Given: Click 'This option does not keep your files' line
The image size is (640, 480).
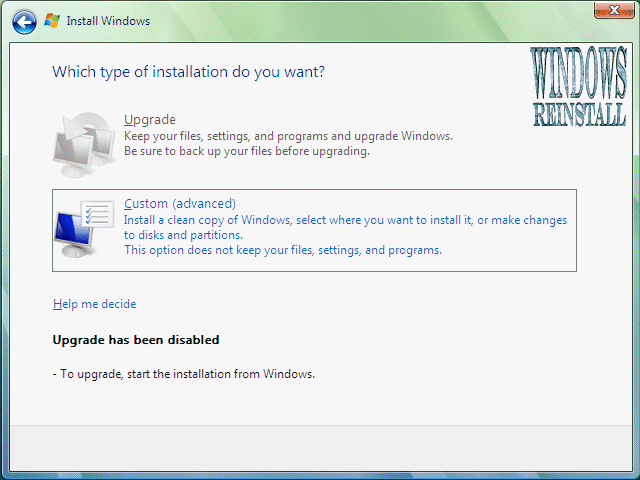Looking at the screenshot, I should click(x=282, y=250).
